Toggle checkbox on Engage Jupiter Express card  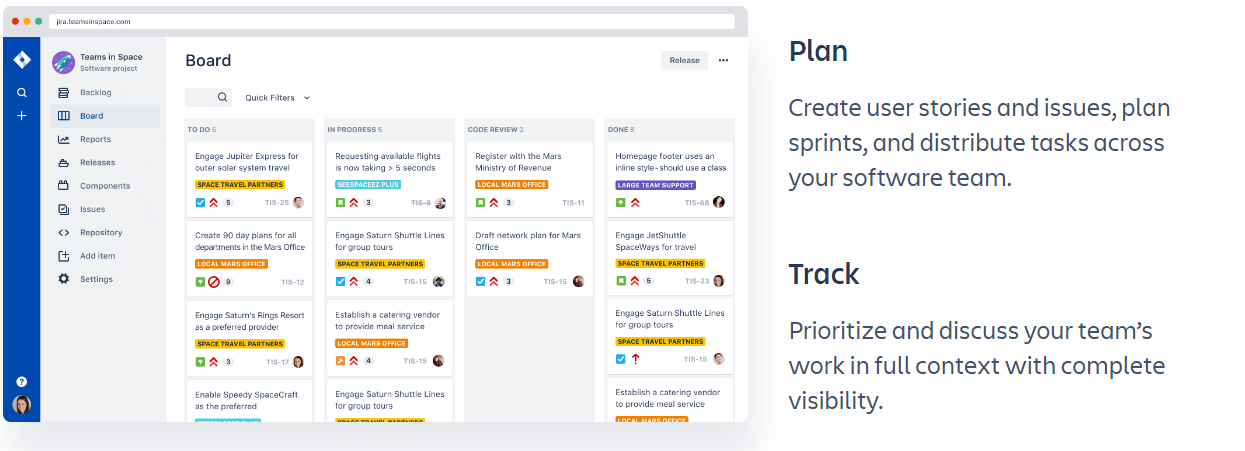200,202
